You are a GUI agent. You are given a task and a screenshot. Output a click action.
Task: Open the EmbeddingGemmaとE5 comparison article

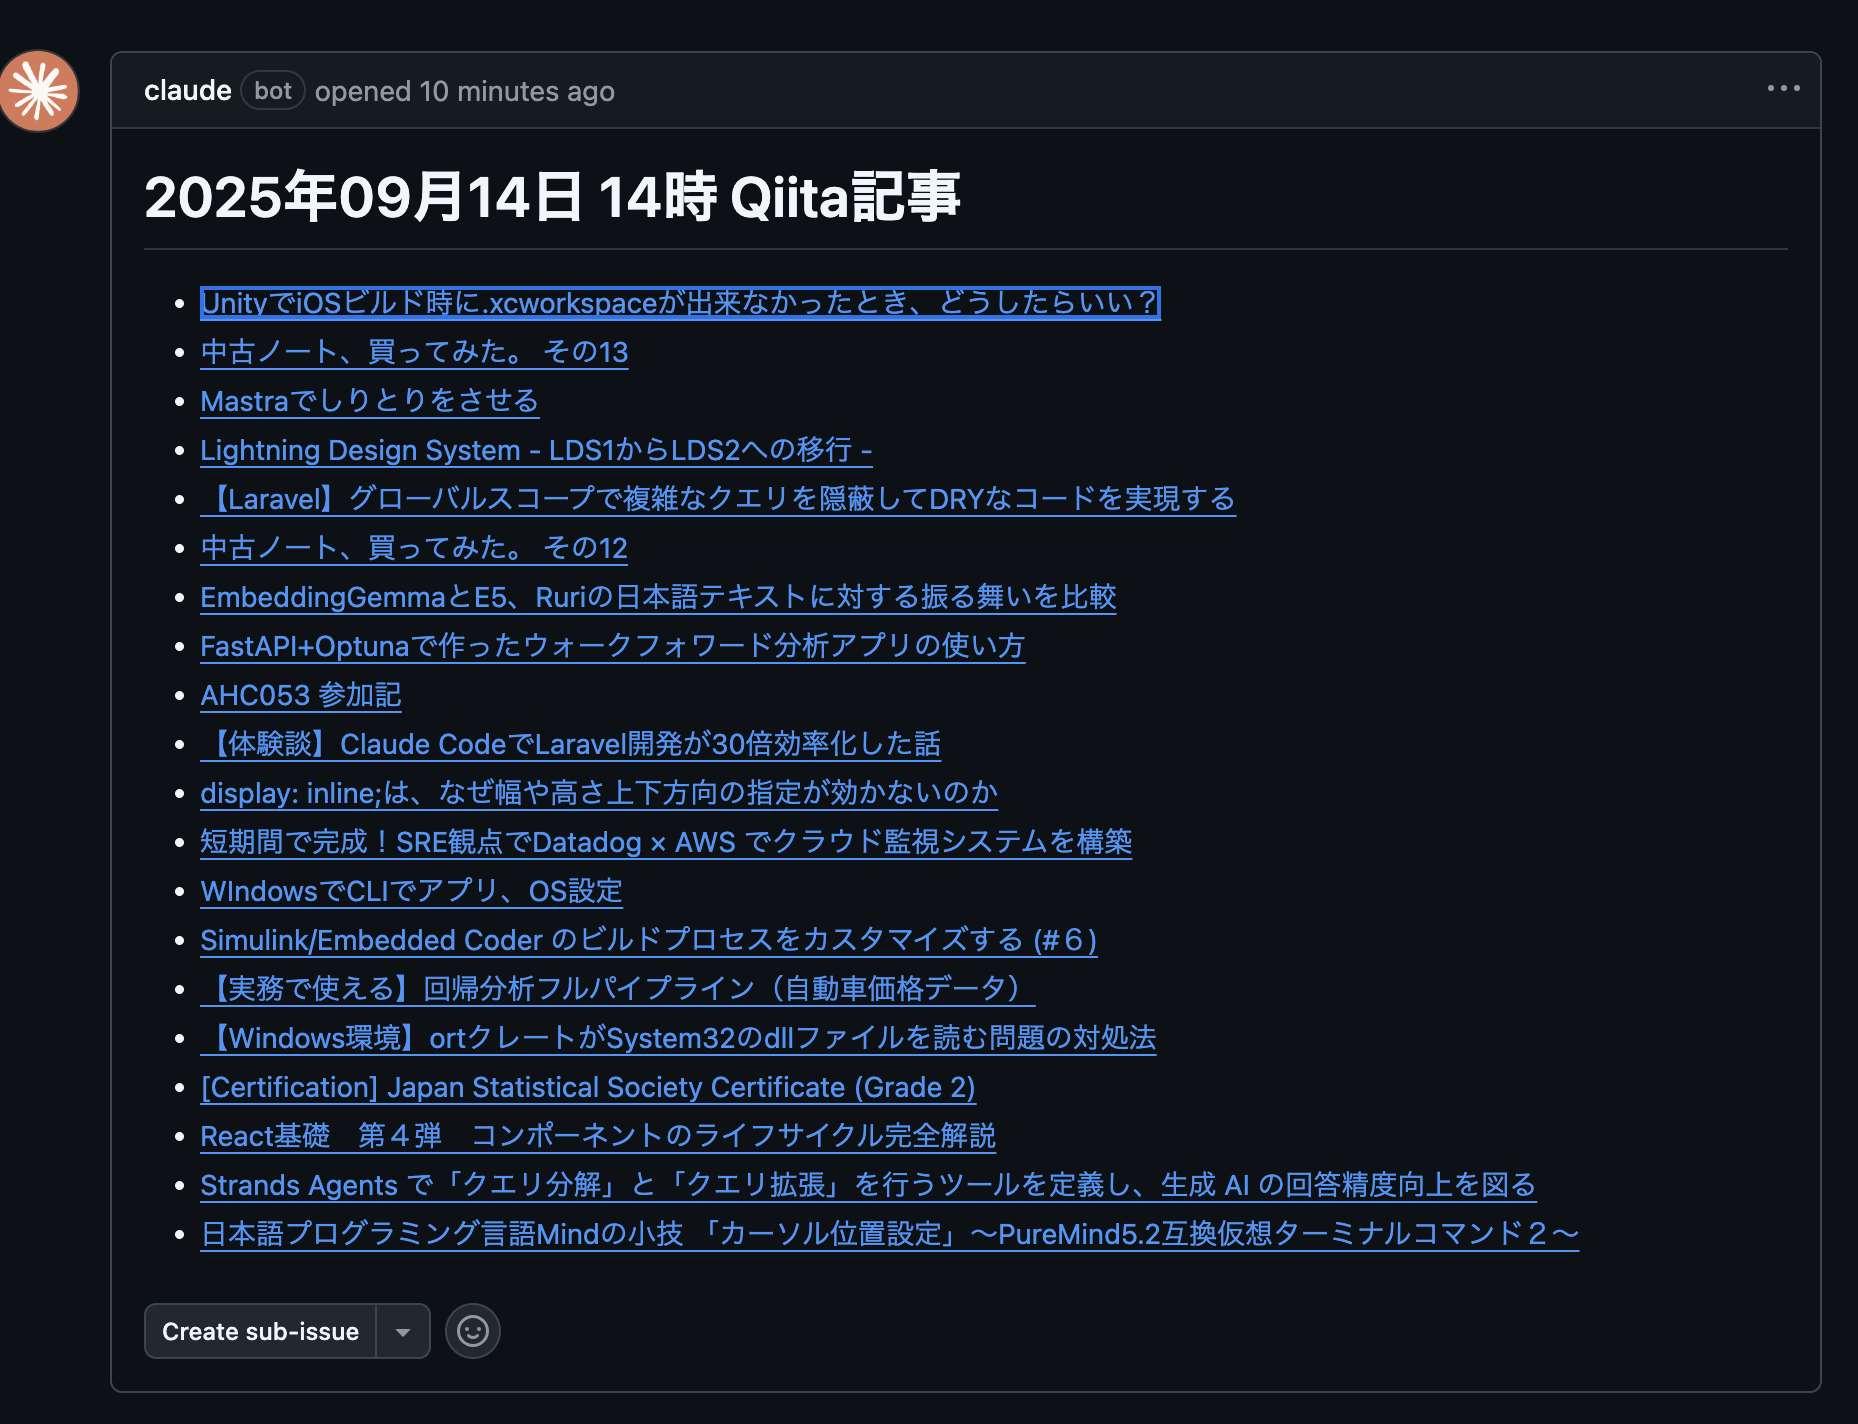[658, 596]
